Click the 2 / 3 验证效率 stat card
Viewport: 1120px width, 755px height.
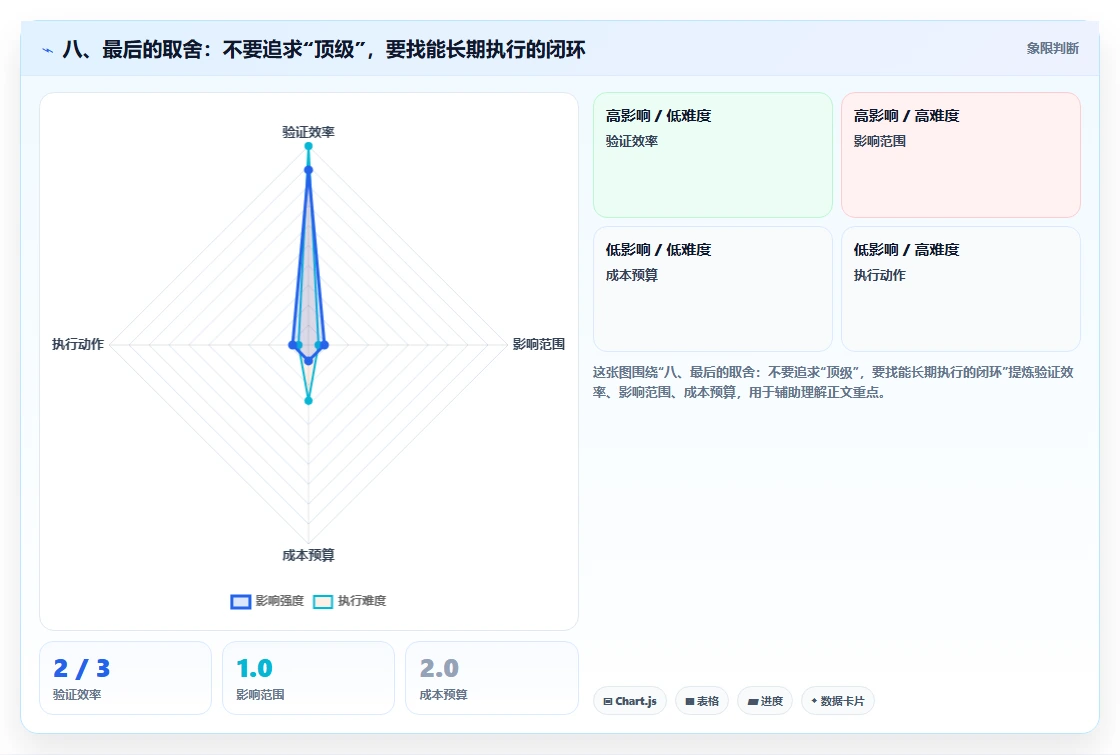[126, 678]
